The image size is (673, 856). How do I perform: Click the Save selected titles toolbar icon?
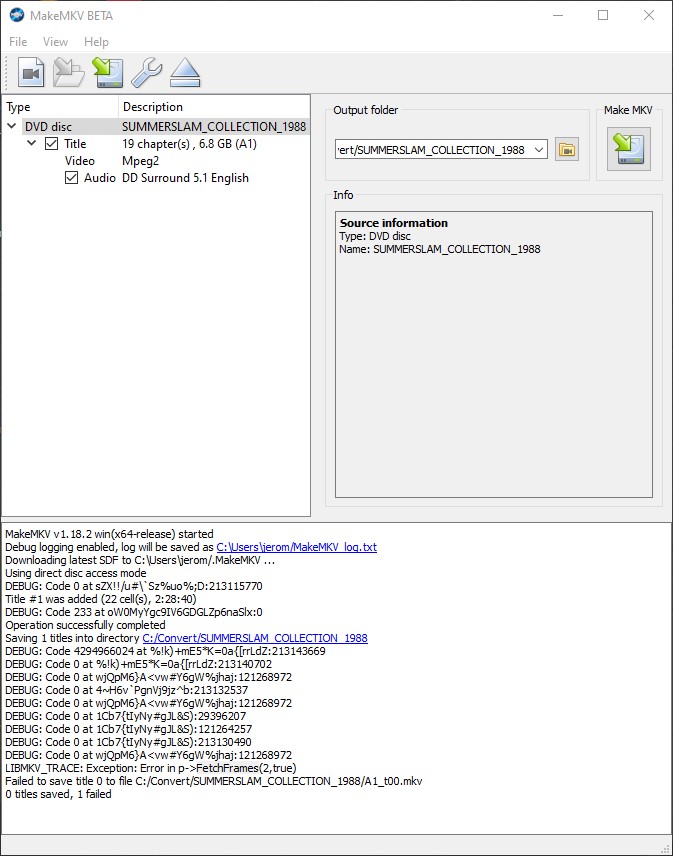tap(107, 72)
